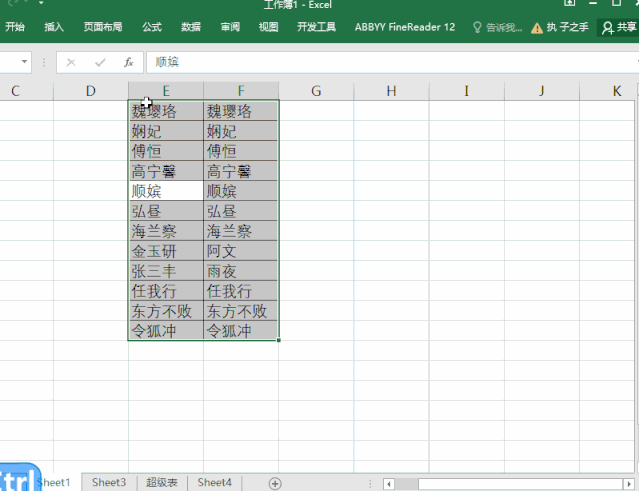Open the Insert Function fx icon
Screen dimensions: 639x491
coord(129,62)
